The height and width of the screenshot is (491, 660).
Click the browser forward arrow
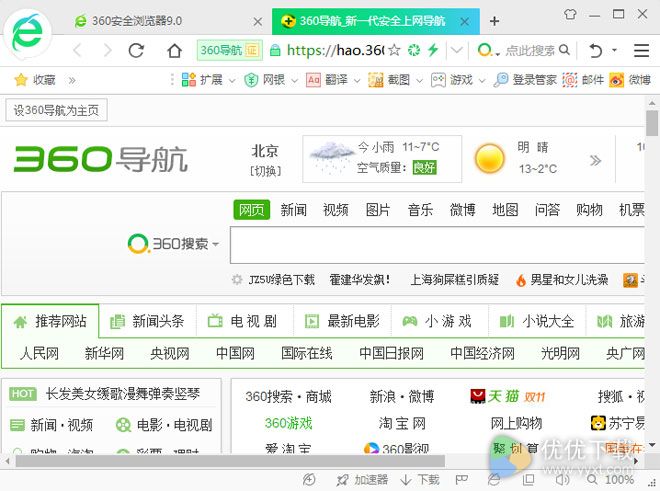coord(108,51)
